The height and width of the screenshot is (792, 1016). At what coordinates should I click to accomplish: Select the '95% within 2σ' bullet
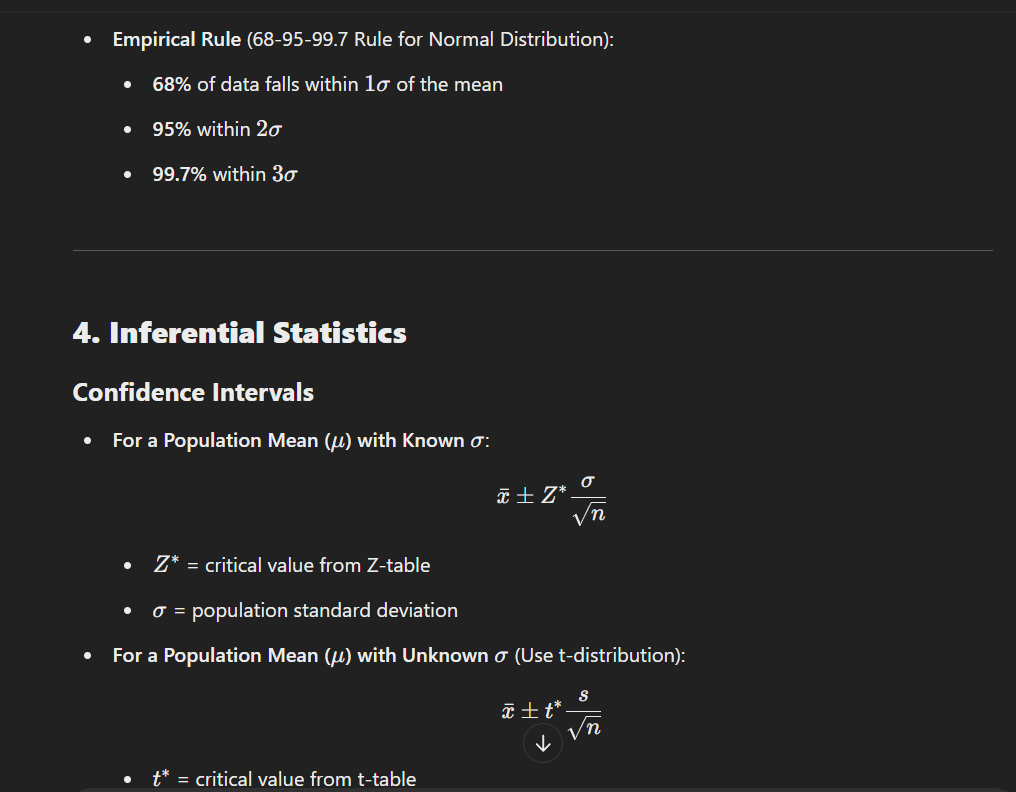217,130
